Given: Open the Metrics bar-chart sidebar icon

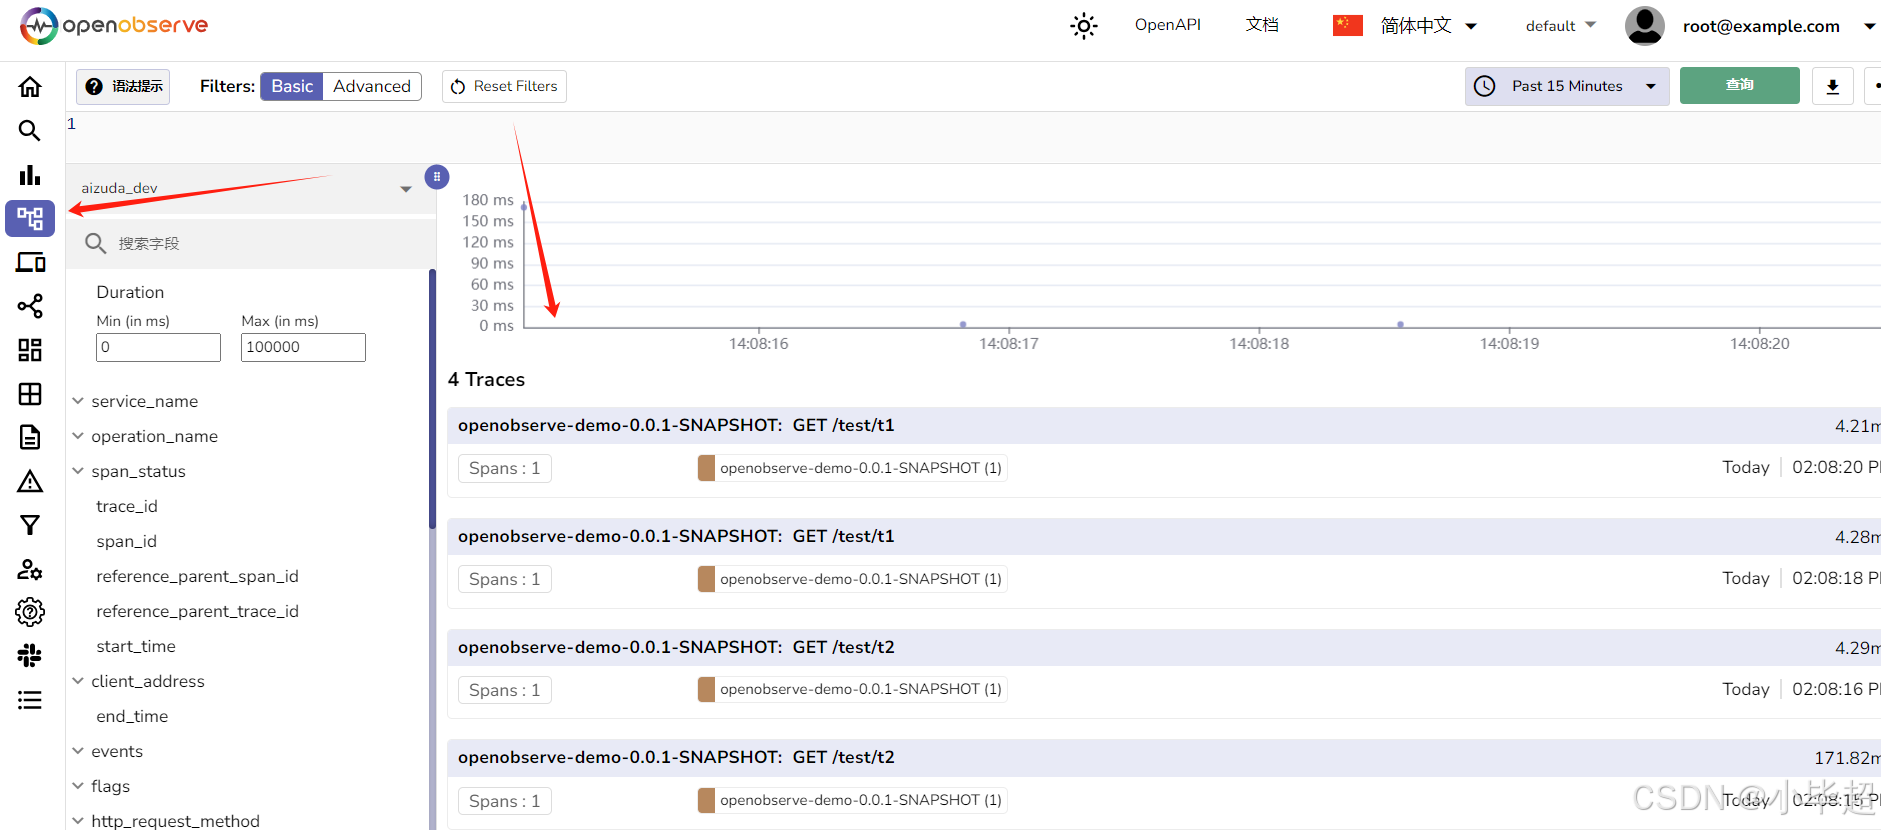Looking at the screenshot, I should [x=30, y=175].
